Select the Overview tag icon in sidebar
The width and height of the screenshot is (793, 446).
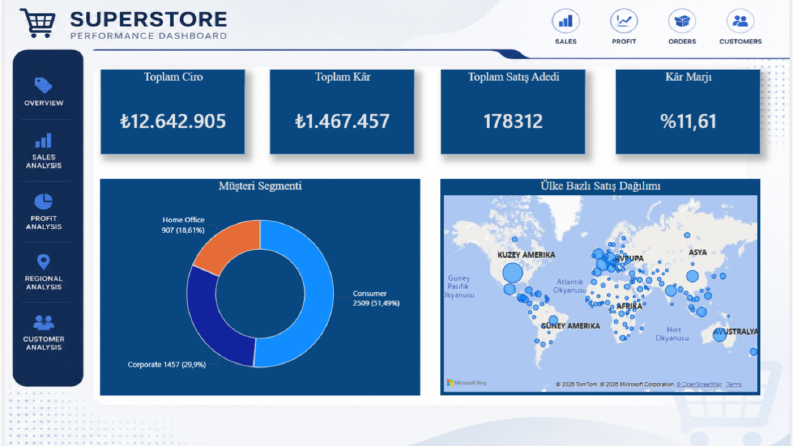[x=43, y=85]
